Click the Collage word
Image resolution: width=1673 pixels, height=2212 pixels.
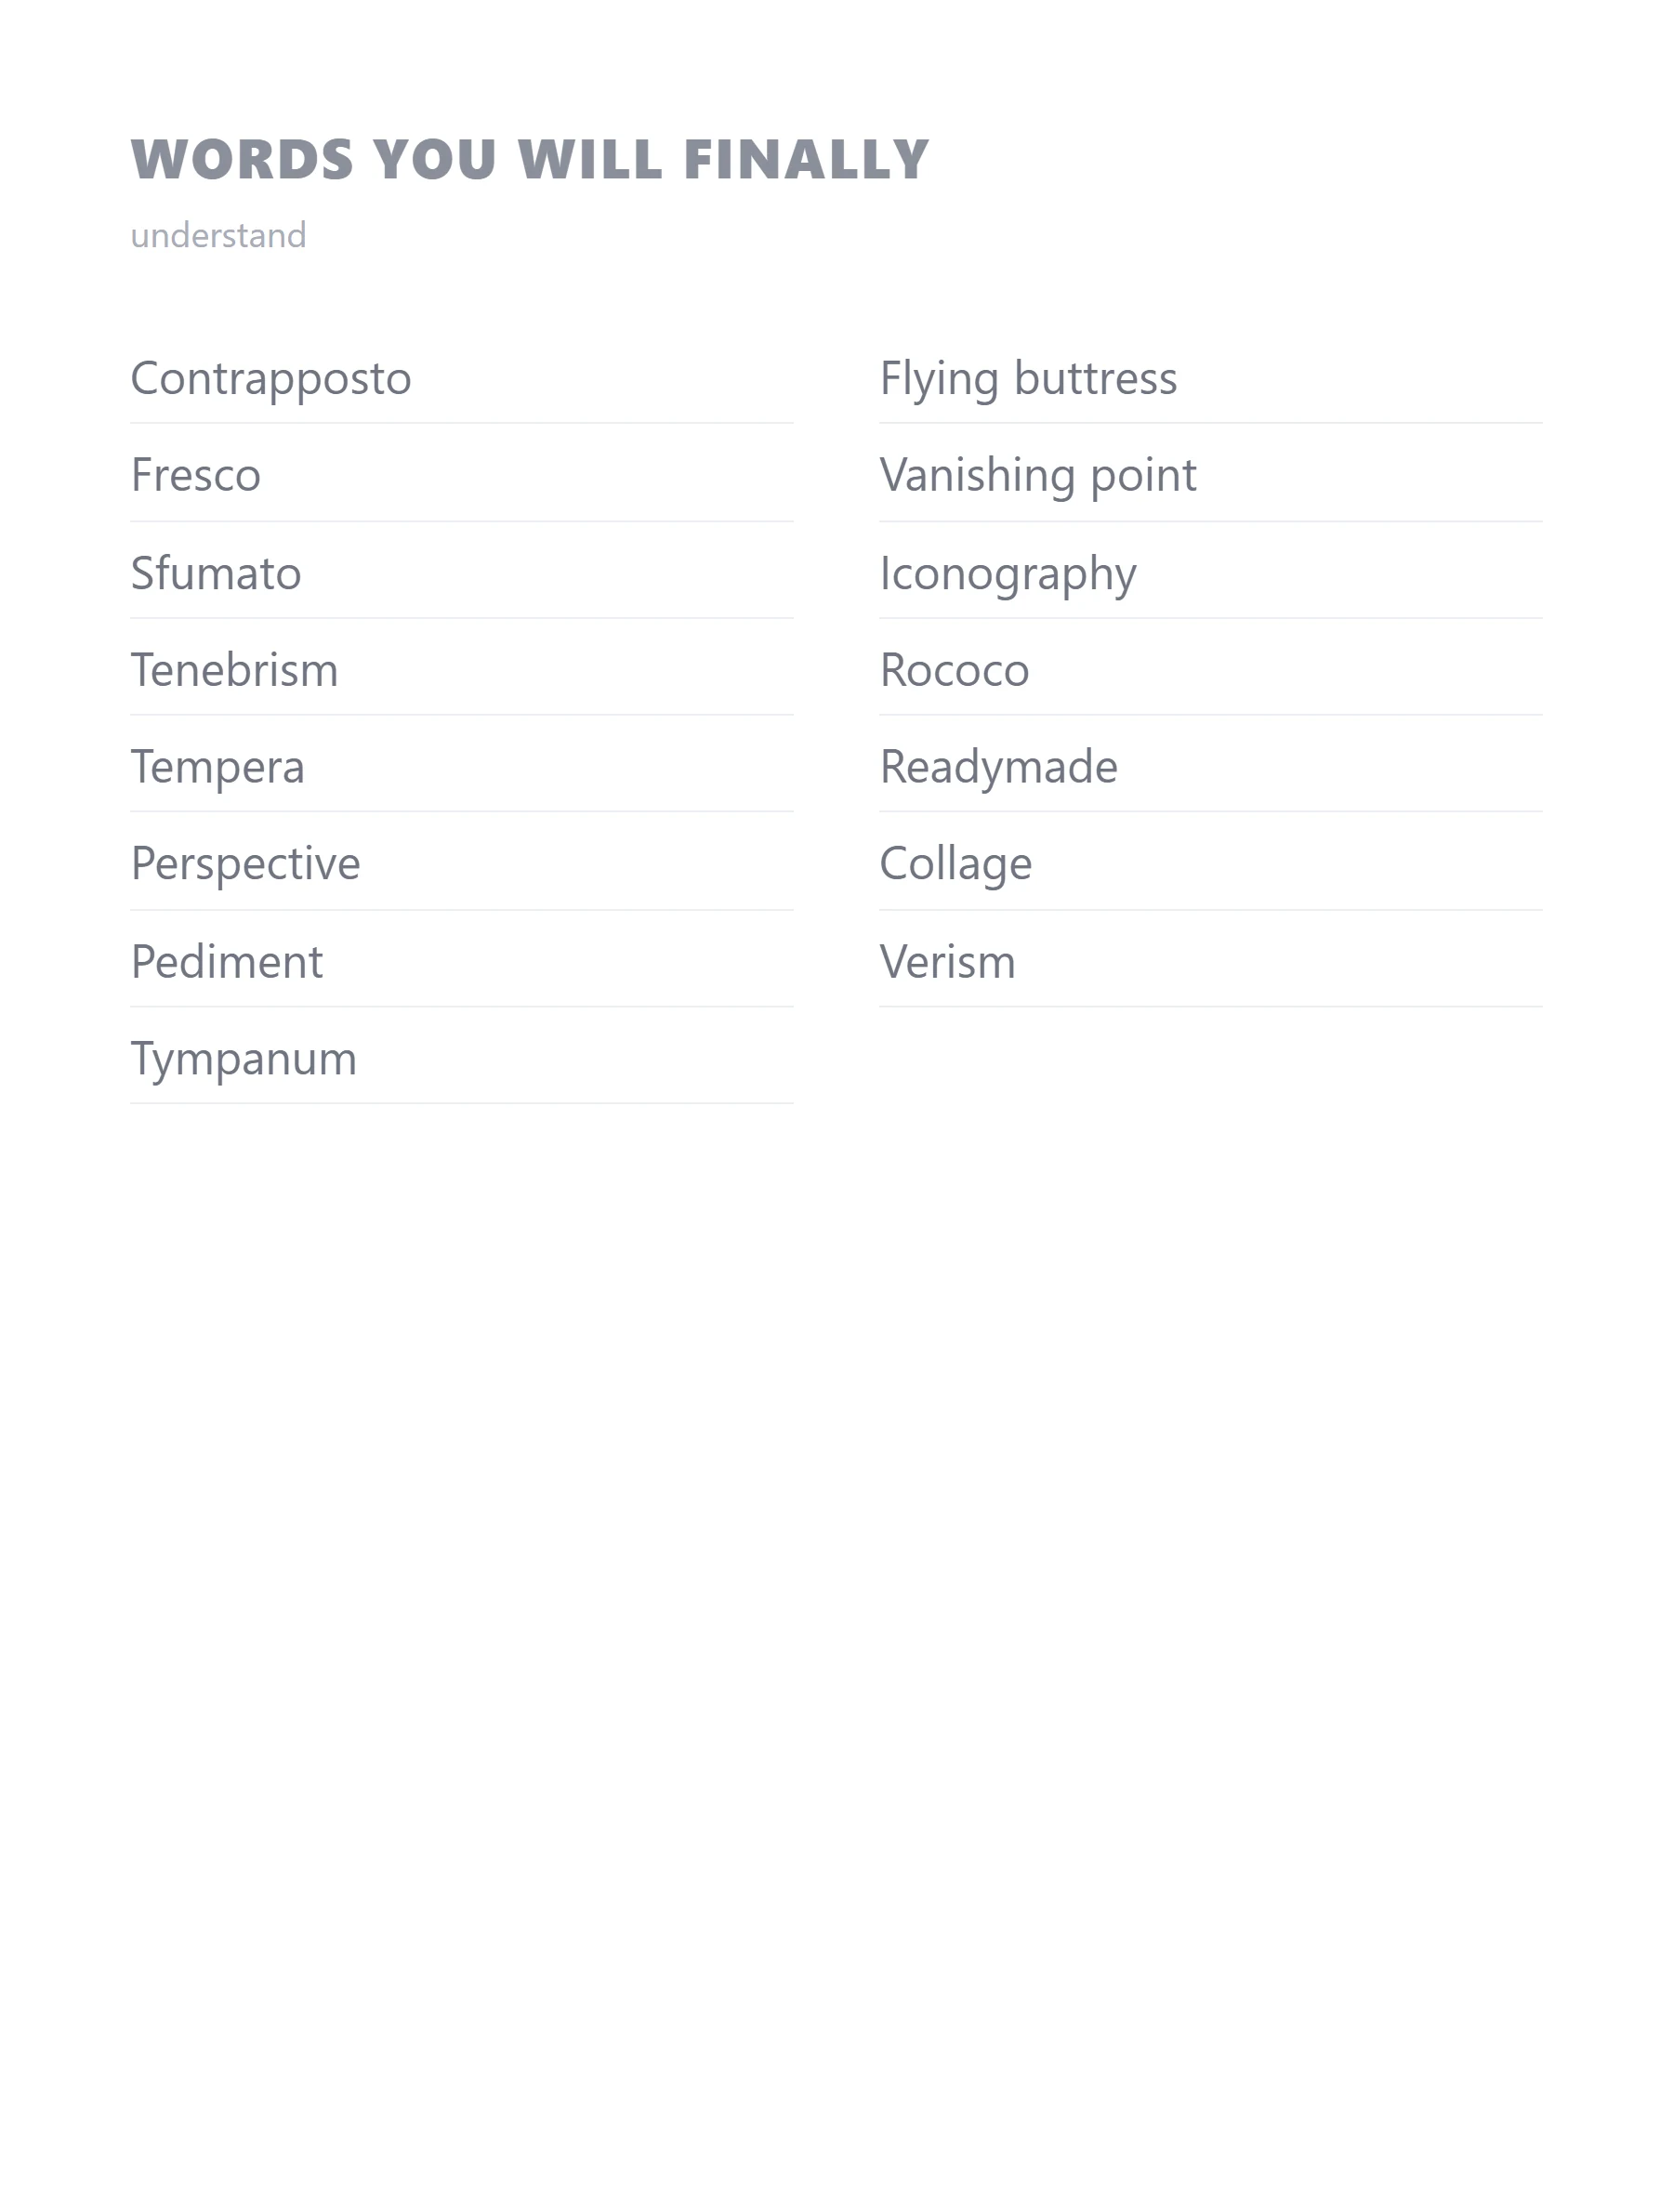pos(956,863)
